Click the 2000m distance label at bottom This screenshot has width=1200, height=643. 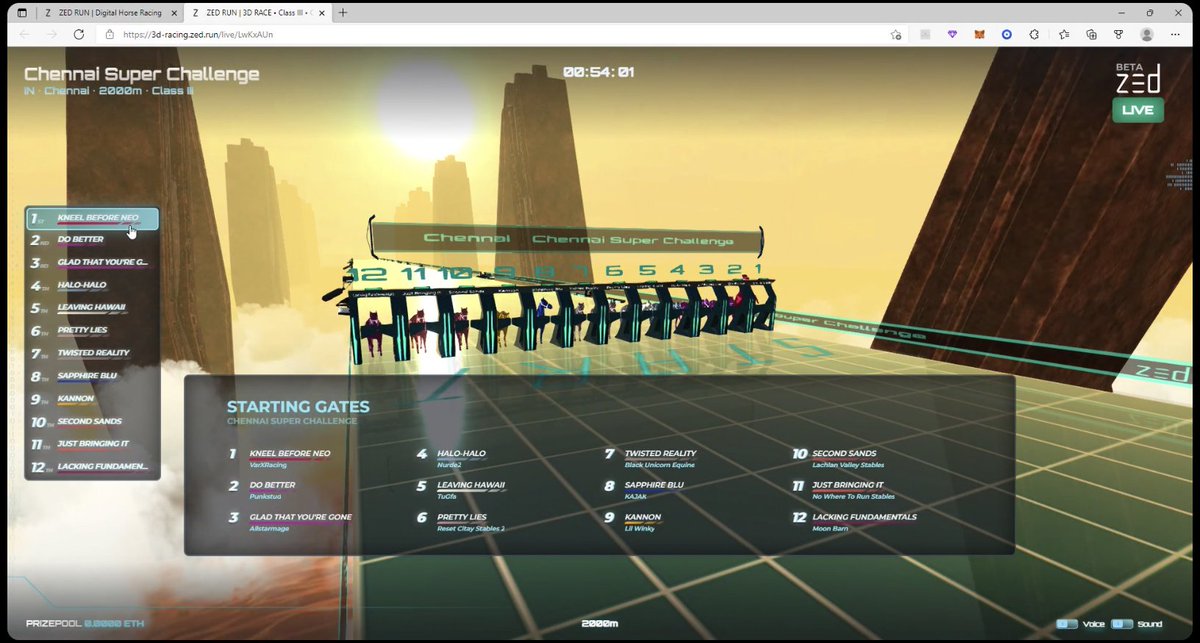600,624
